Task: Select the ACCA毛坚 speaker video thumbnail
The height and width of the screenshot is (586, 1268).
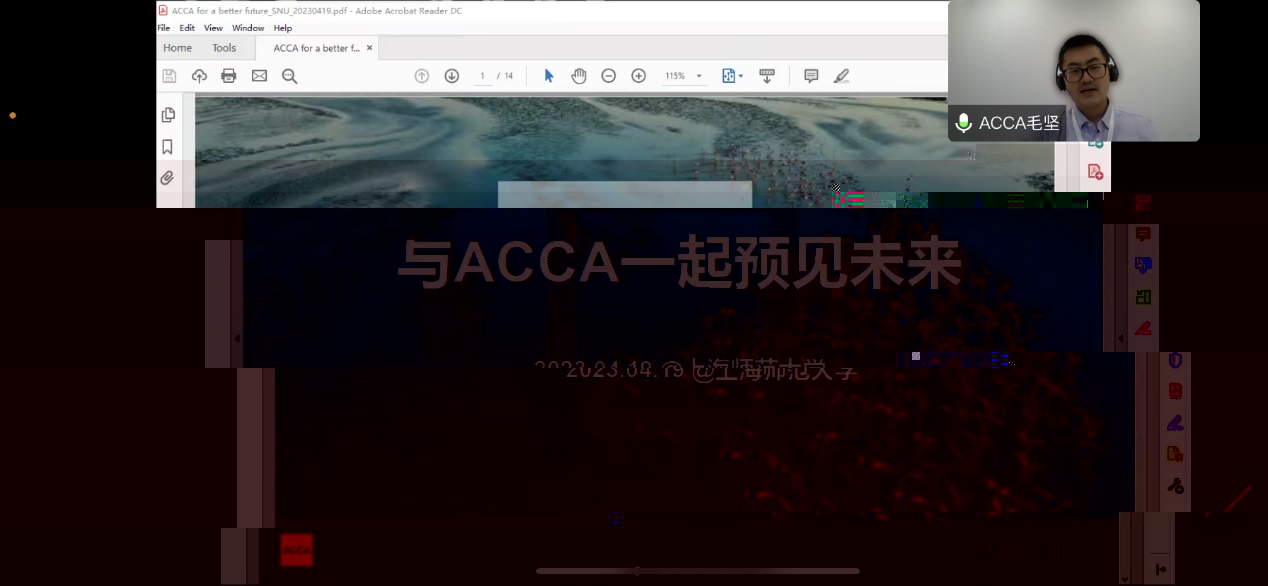Action: [1074, 70]
